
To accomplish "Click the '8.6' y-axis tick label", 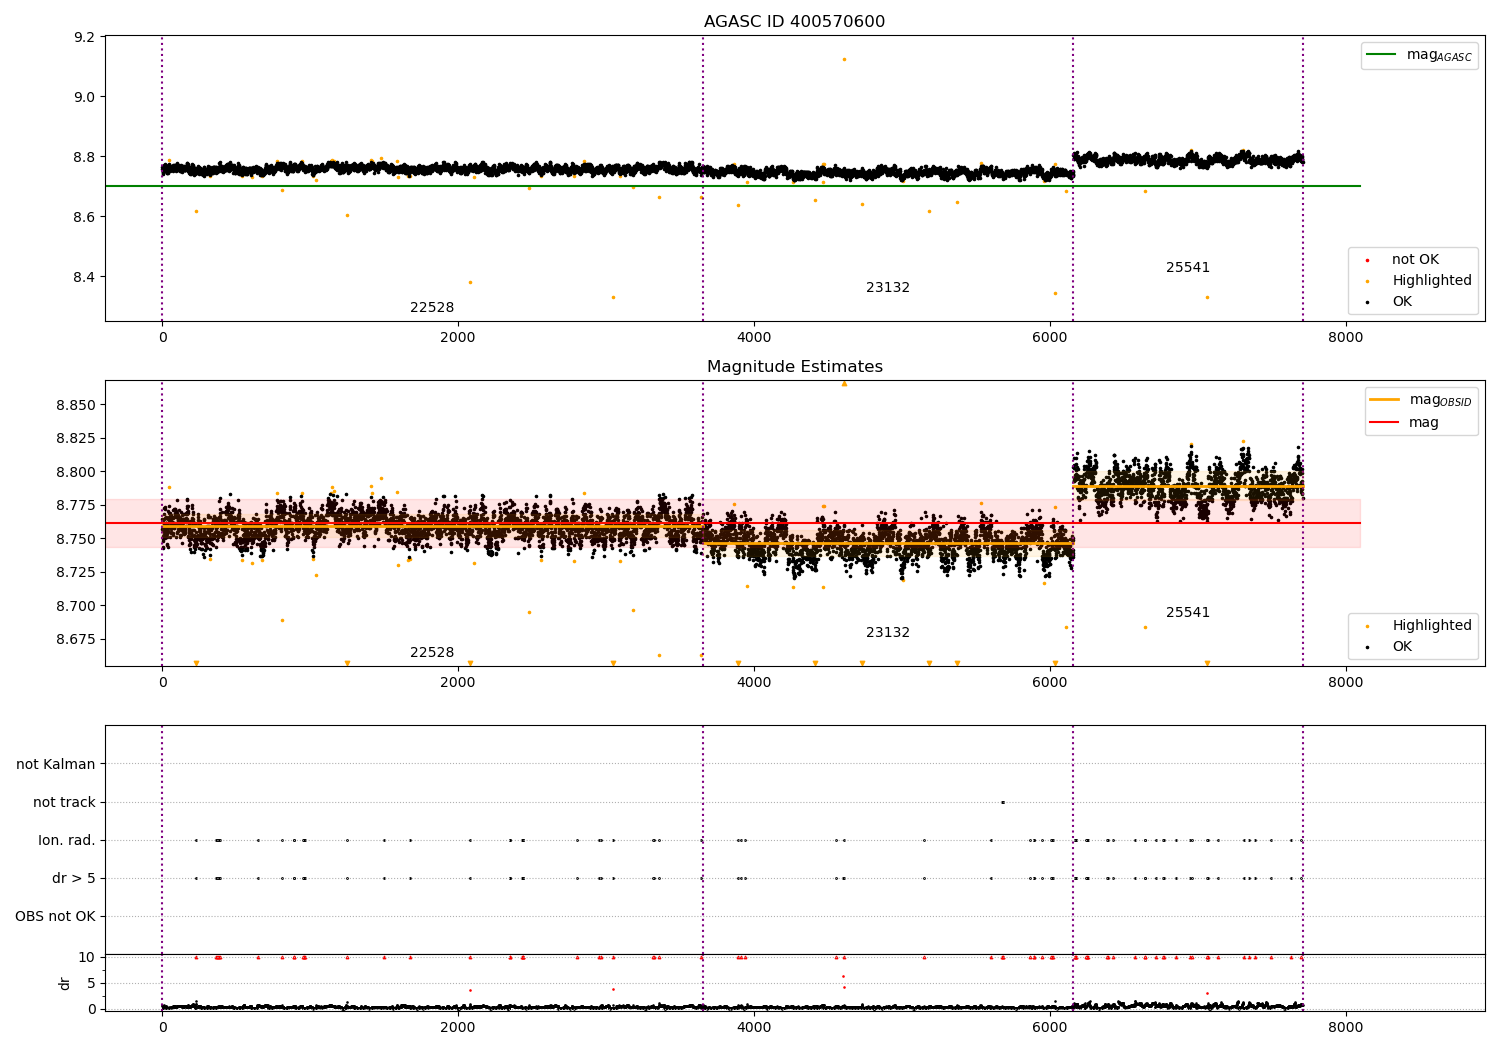I will [x=85, y=218].
